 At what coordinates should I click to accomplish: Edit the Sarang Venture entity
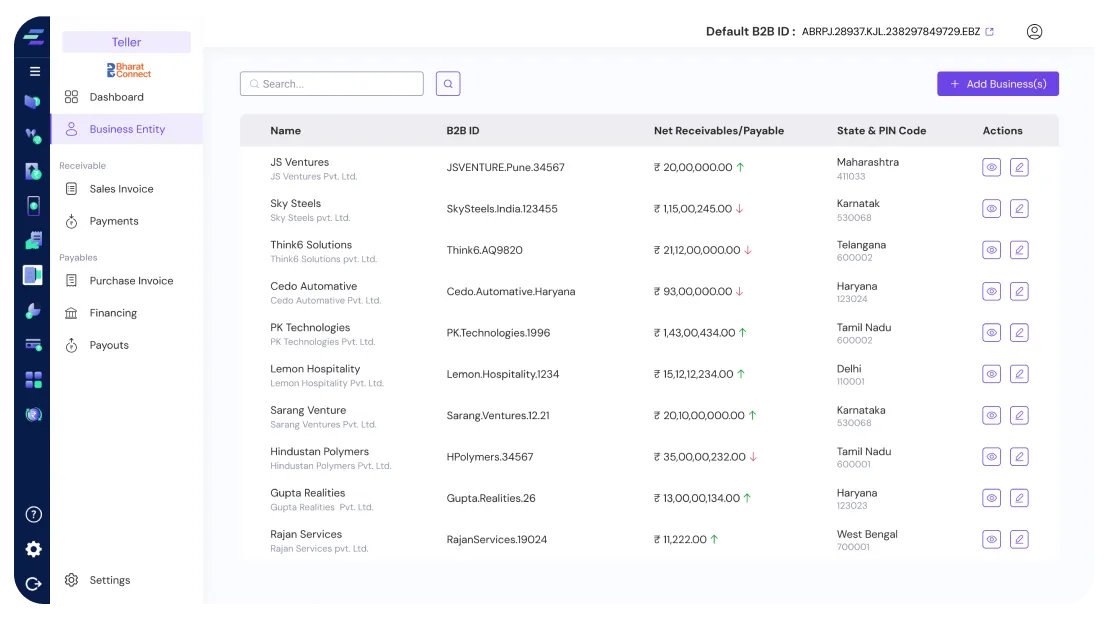coord(1019,415)
